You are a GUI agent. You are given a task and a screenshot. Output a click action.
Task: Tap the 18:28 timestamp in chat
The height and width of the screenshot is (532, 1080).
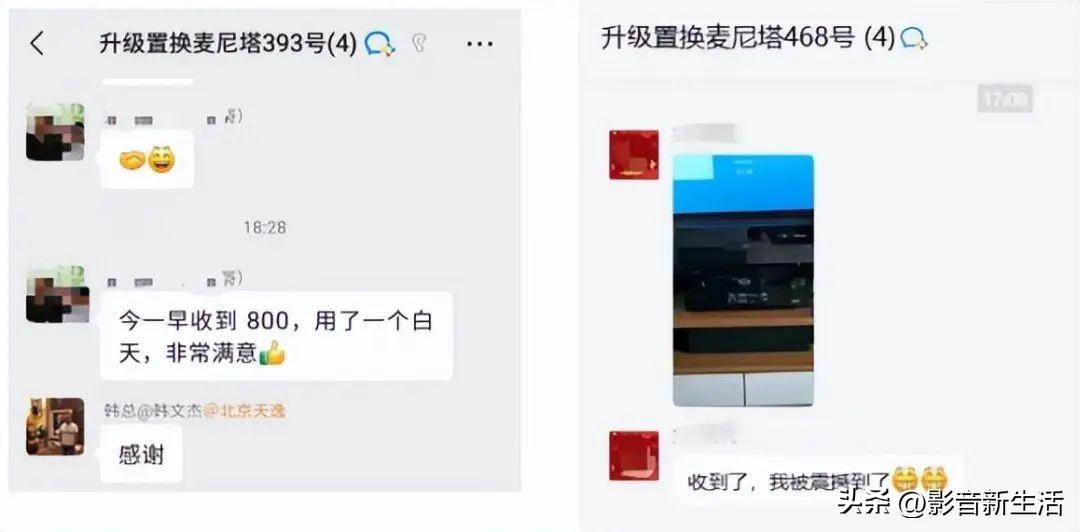pyautogui.click(x=264, y=227)
